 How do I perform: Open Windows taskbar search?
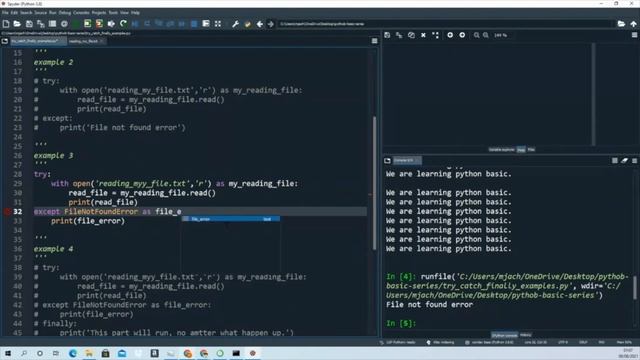tap(24, 353)
